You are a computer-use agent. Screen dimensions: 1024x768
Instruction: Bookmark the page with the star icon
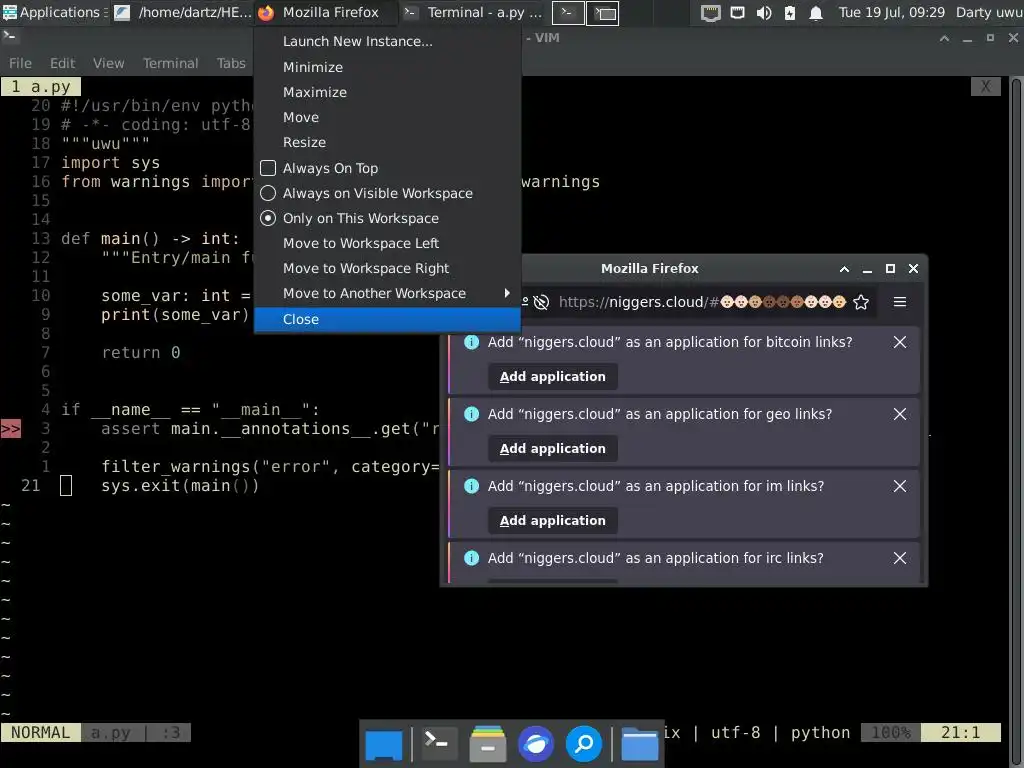coord(861,302)
